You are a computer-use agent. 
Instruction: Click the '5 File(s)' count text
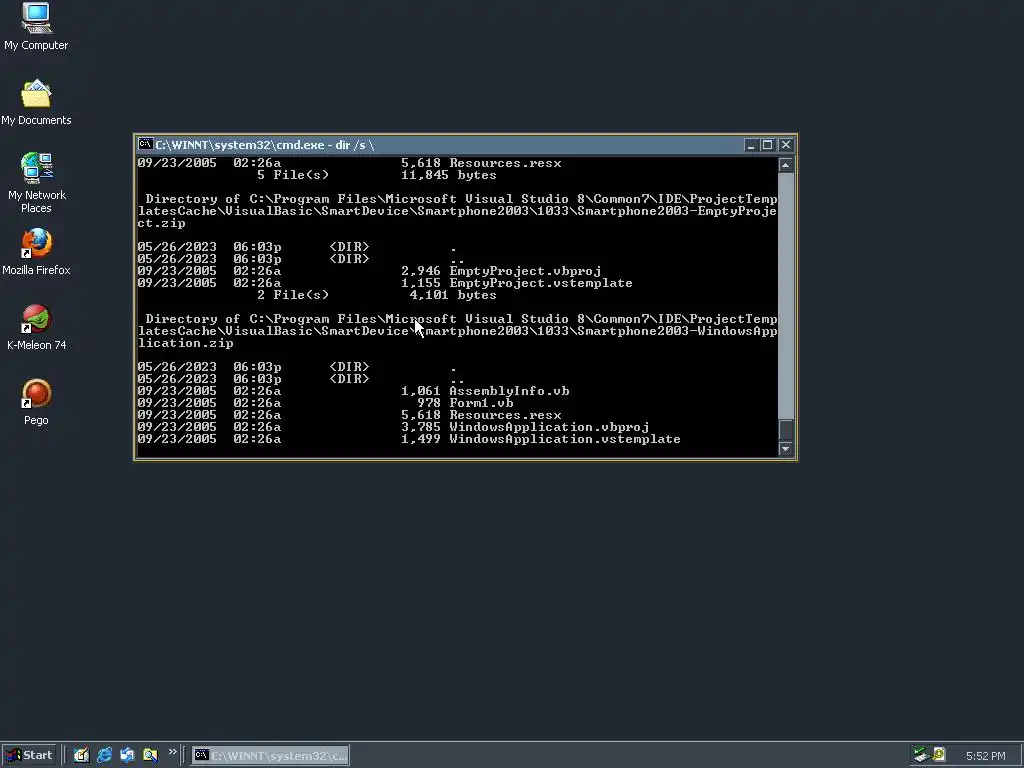coord(293,175)
